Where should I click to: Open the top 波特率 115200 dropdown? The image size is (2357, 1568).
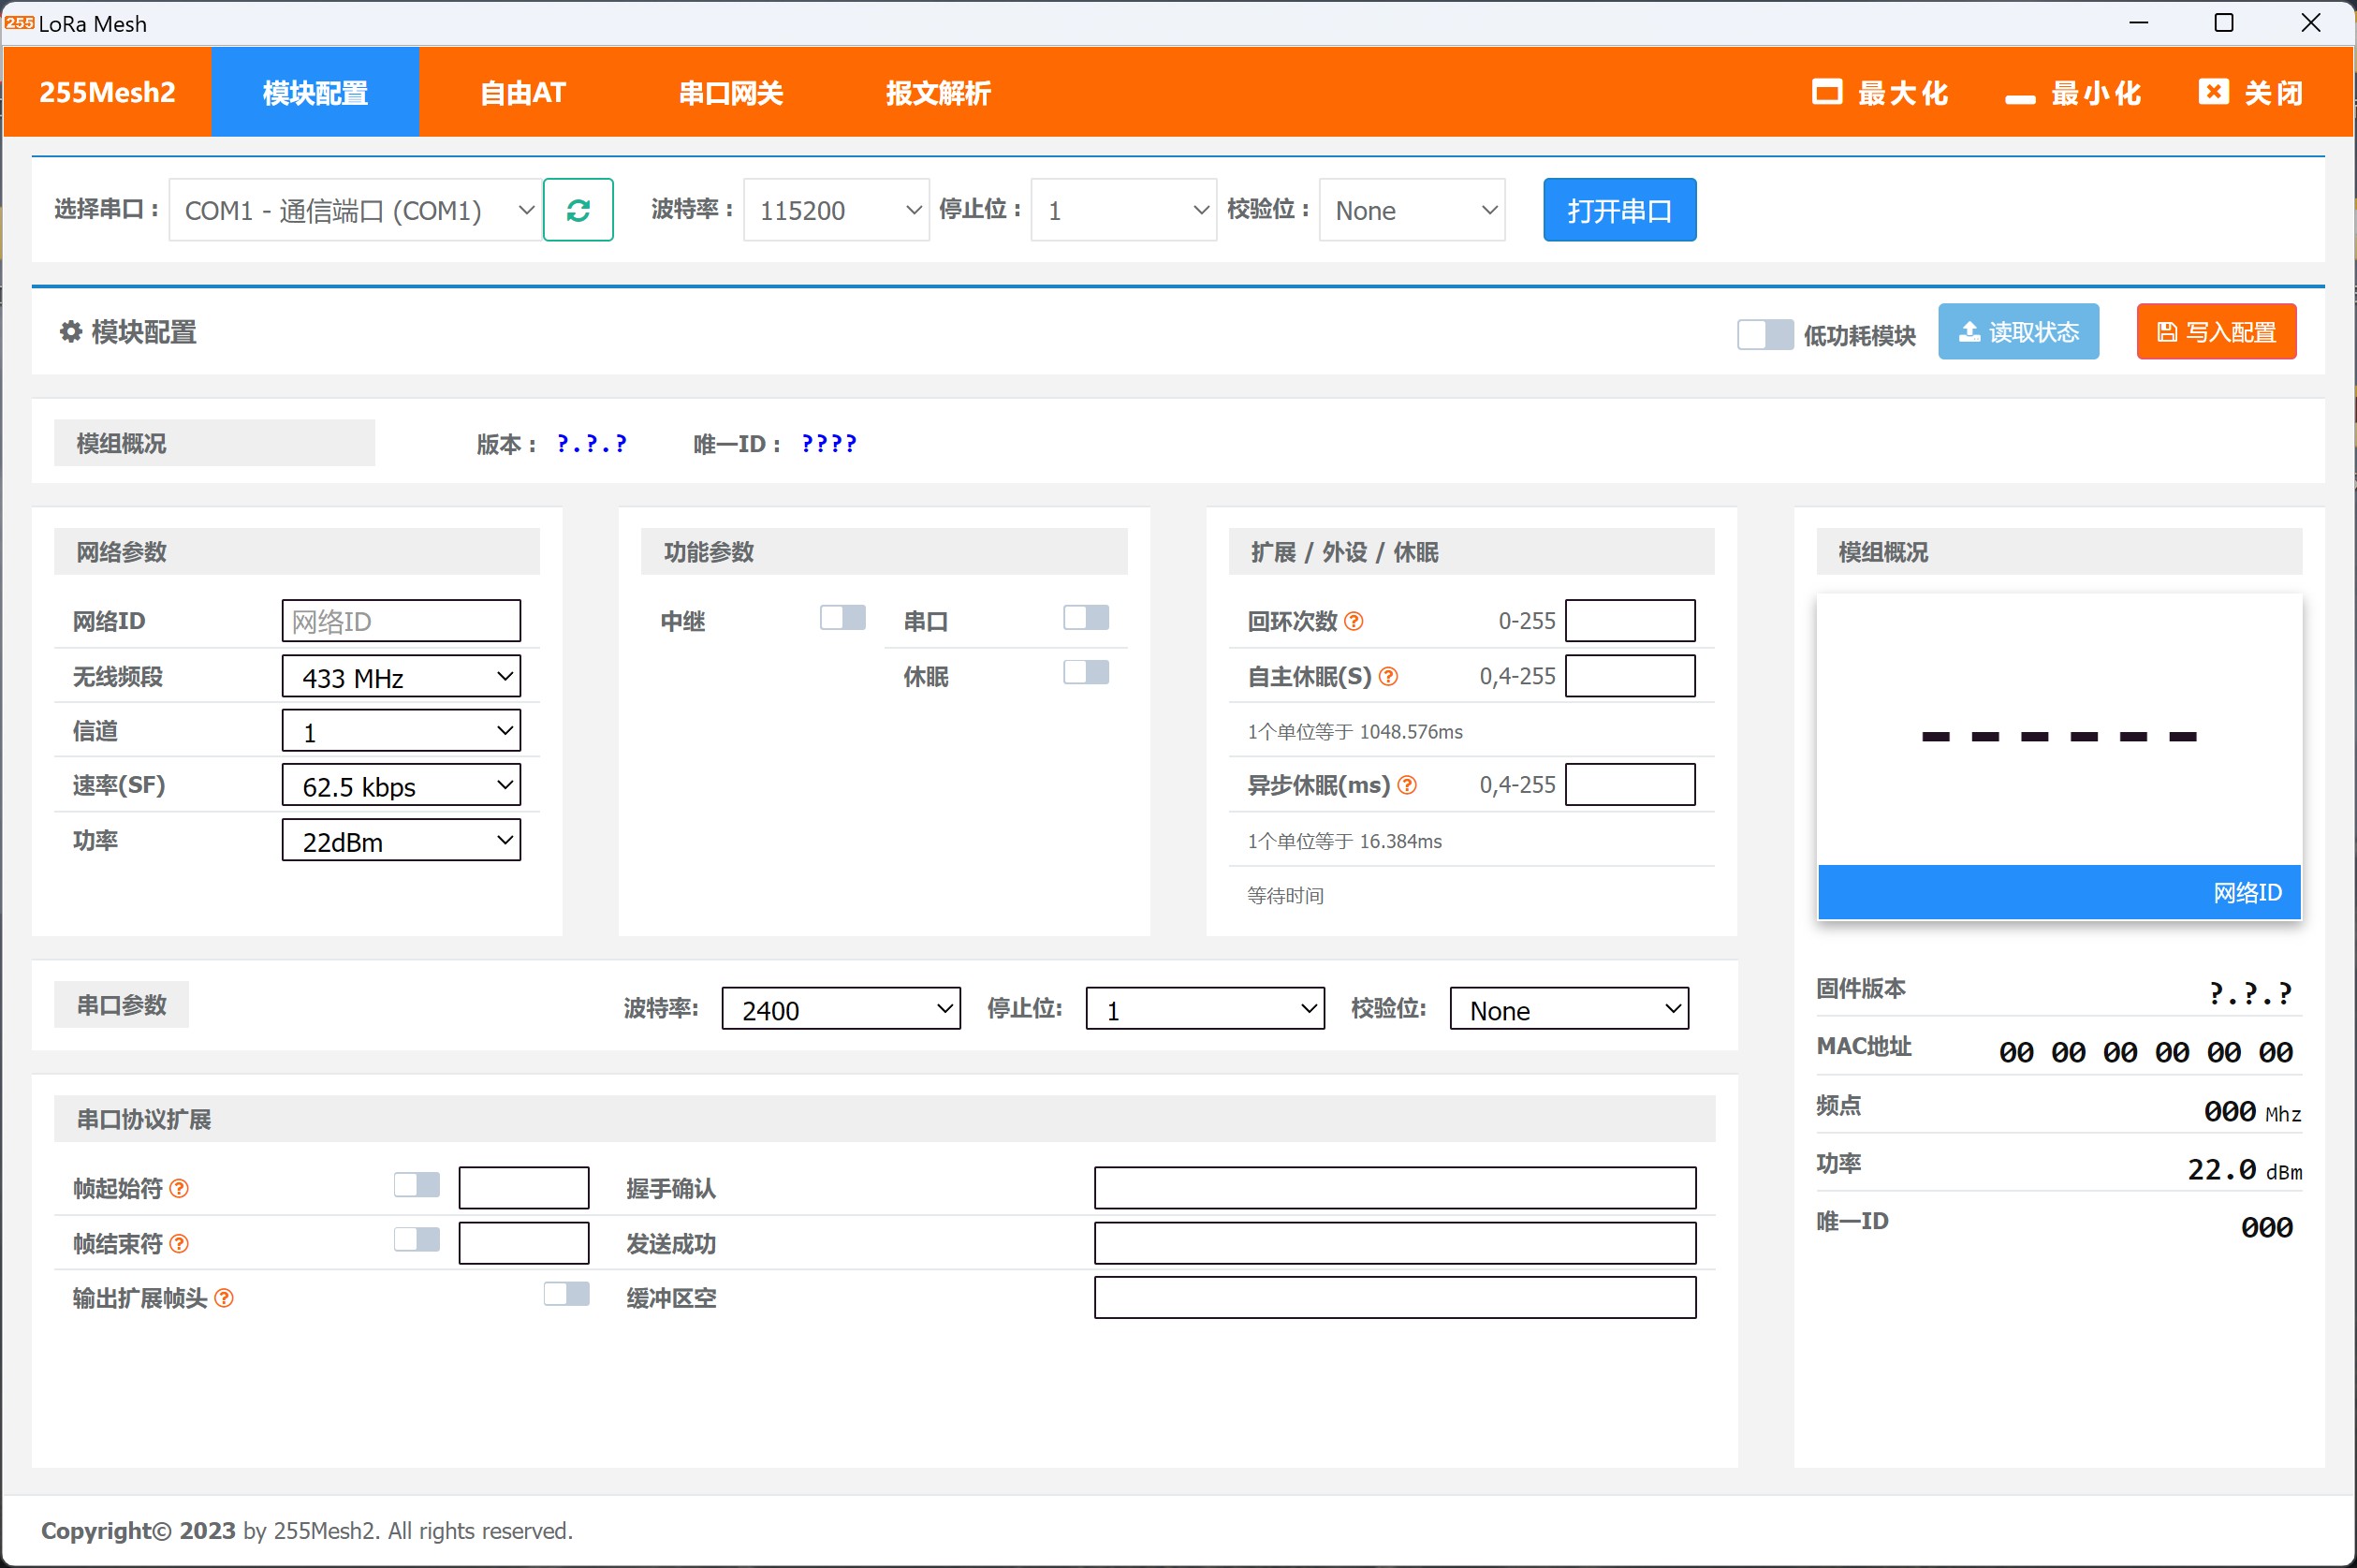click(837, 210)
